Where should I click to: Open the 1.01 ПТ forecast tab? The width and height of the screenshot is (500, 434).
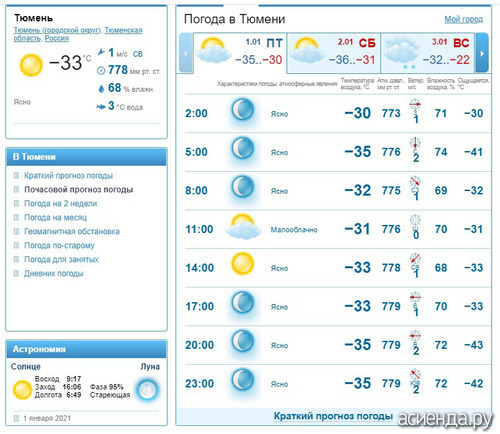pyautogui.click(x=240, y=52)
